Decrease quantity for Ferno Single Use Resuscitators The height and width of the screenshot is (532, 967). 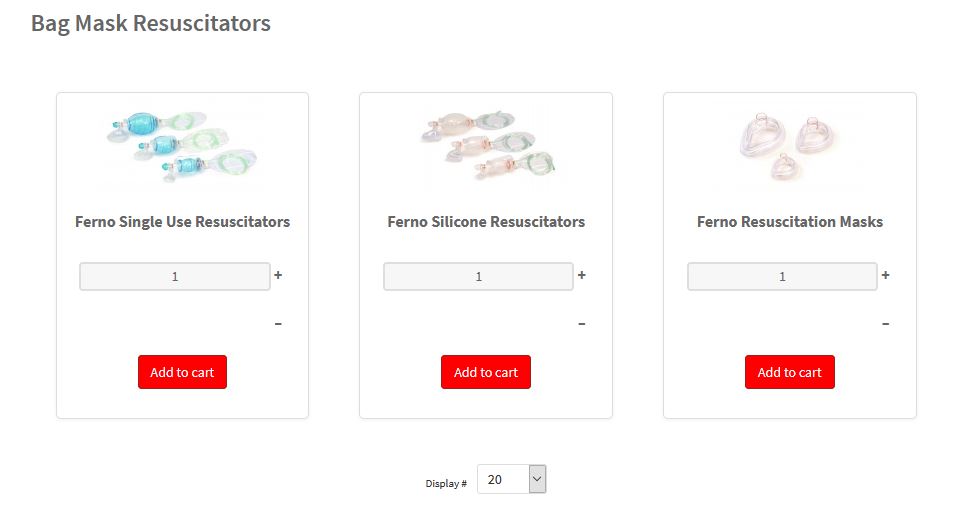pos(278,324)
